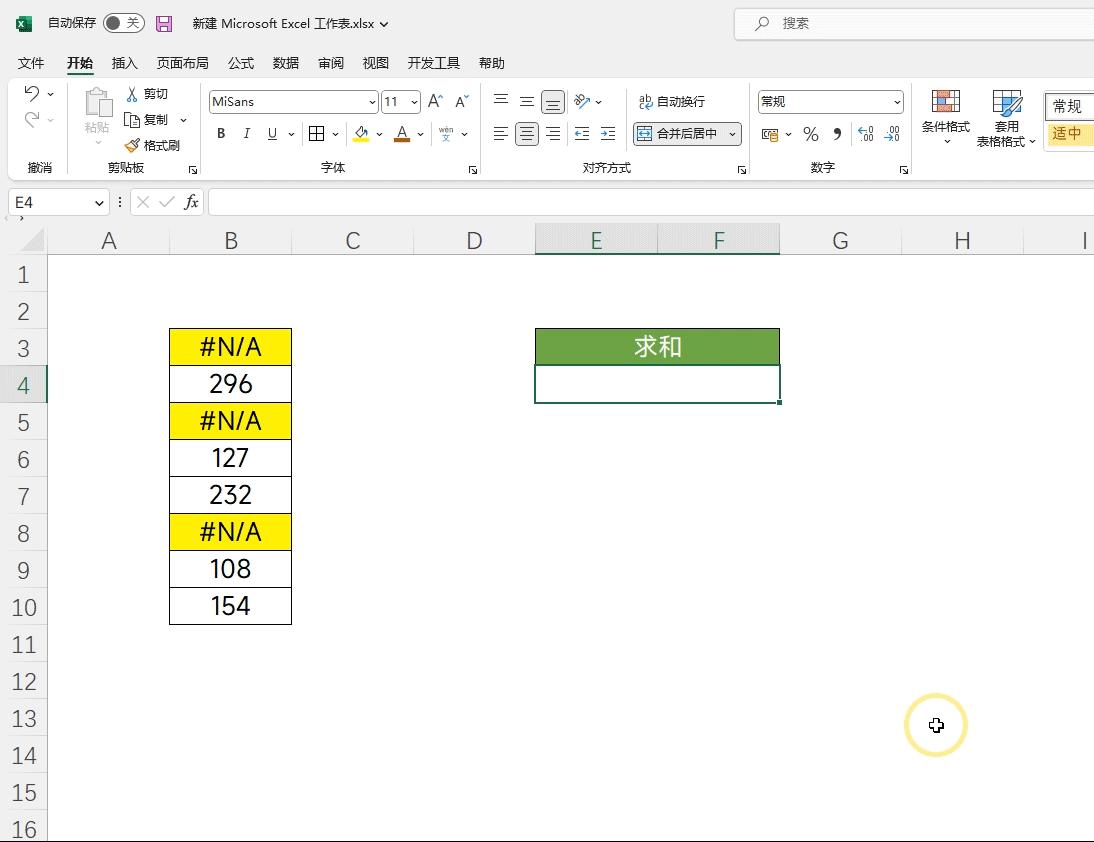Open the MiSans font name dropdown
Viewport: 1094px width, 842px height.
click(x=372, y=101)
